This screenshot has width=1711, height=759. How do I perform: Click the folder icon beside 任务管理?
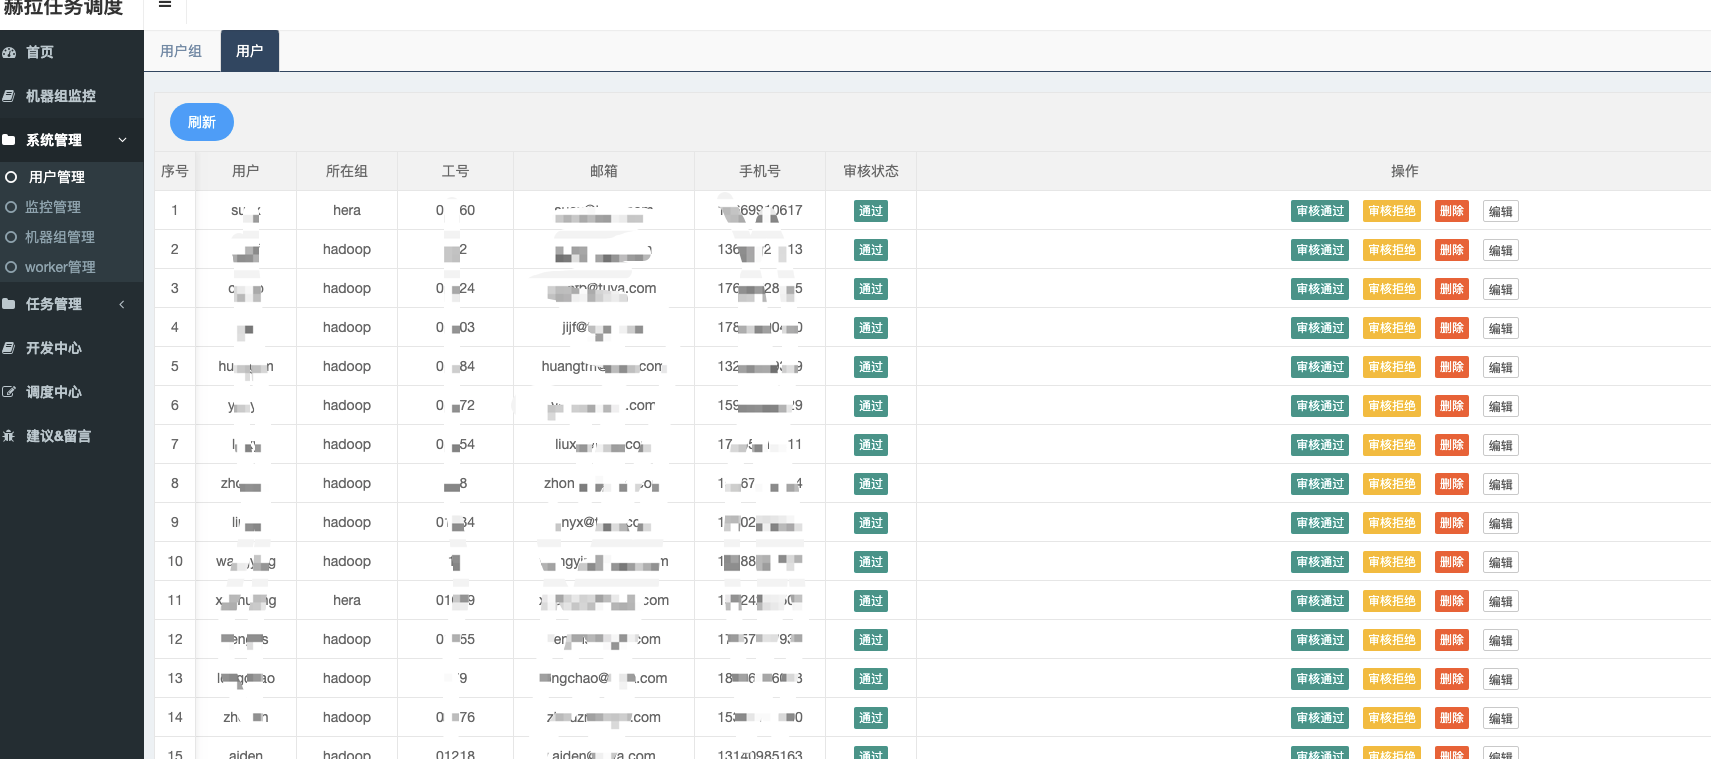(x=9, y=304)
